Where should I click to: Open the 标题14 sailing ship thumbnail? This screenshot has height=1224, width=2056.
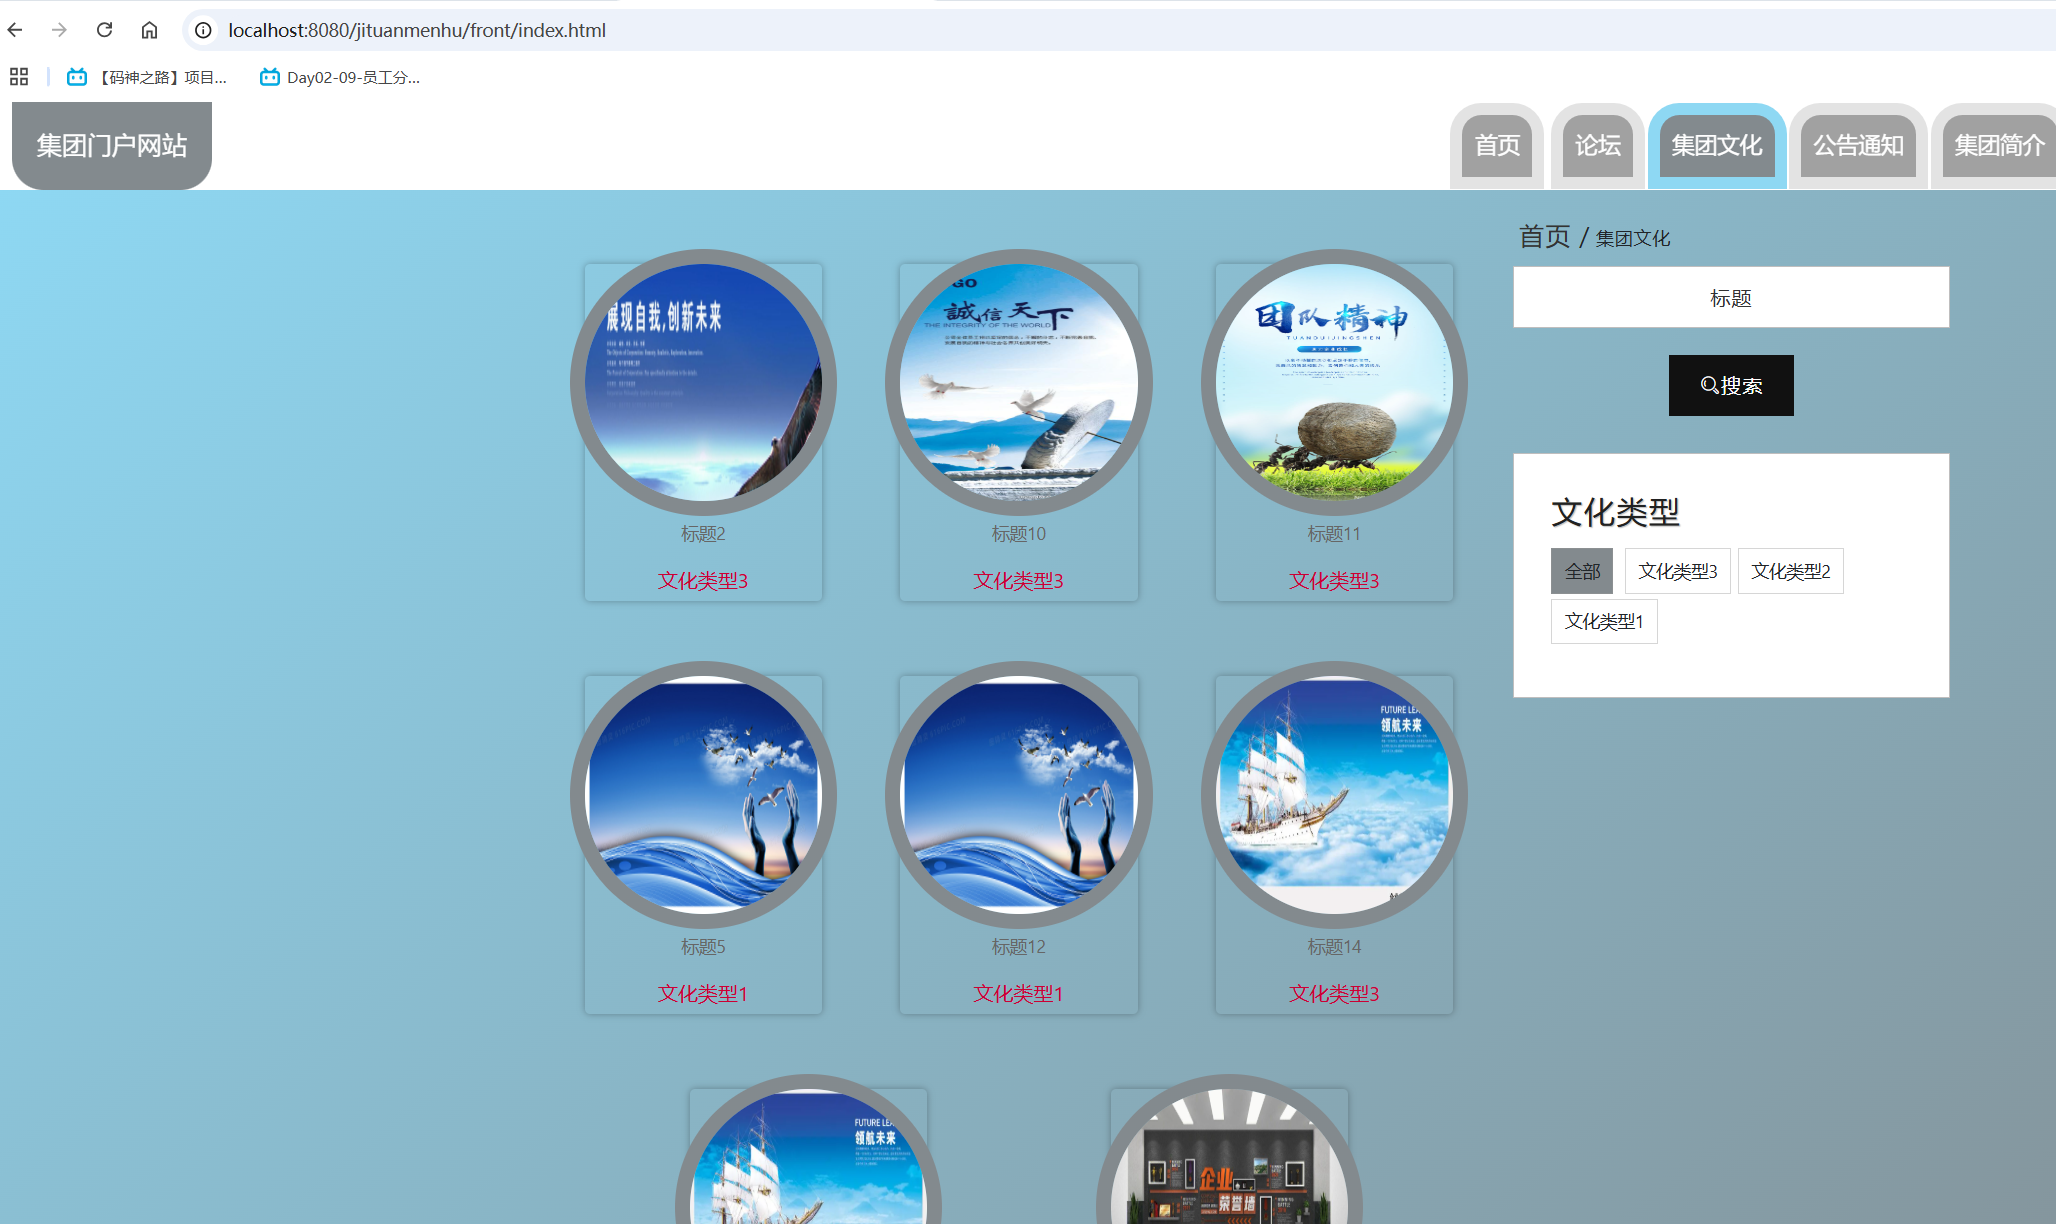click(1334, 795)
